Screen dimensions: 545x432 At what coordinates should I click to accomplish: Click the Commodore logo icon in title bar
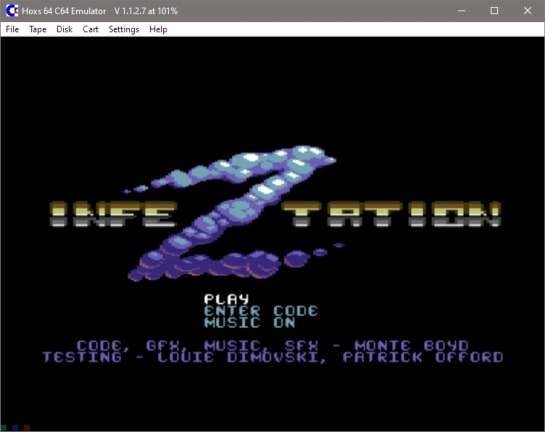click(x=11, y=10)
